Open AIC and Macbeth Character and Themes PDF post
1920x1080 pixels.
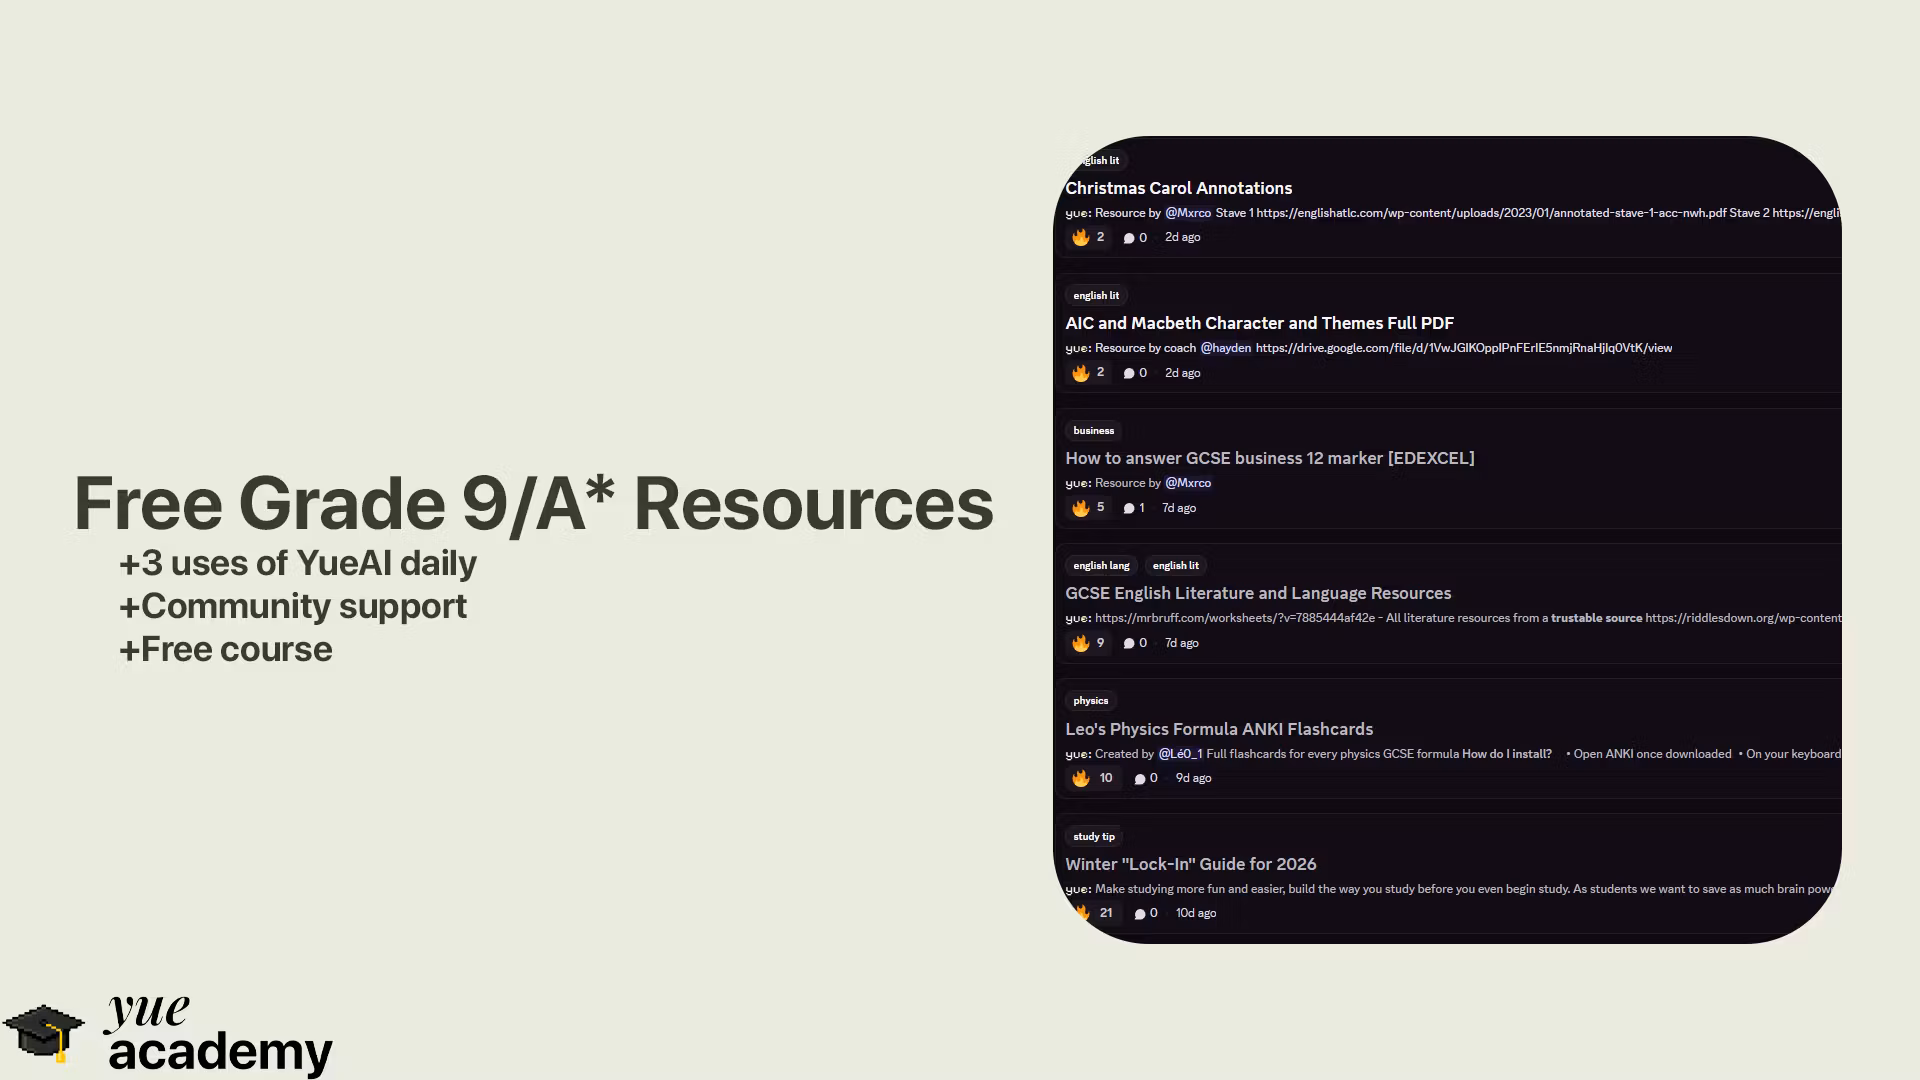[1259, 323]
